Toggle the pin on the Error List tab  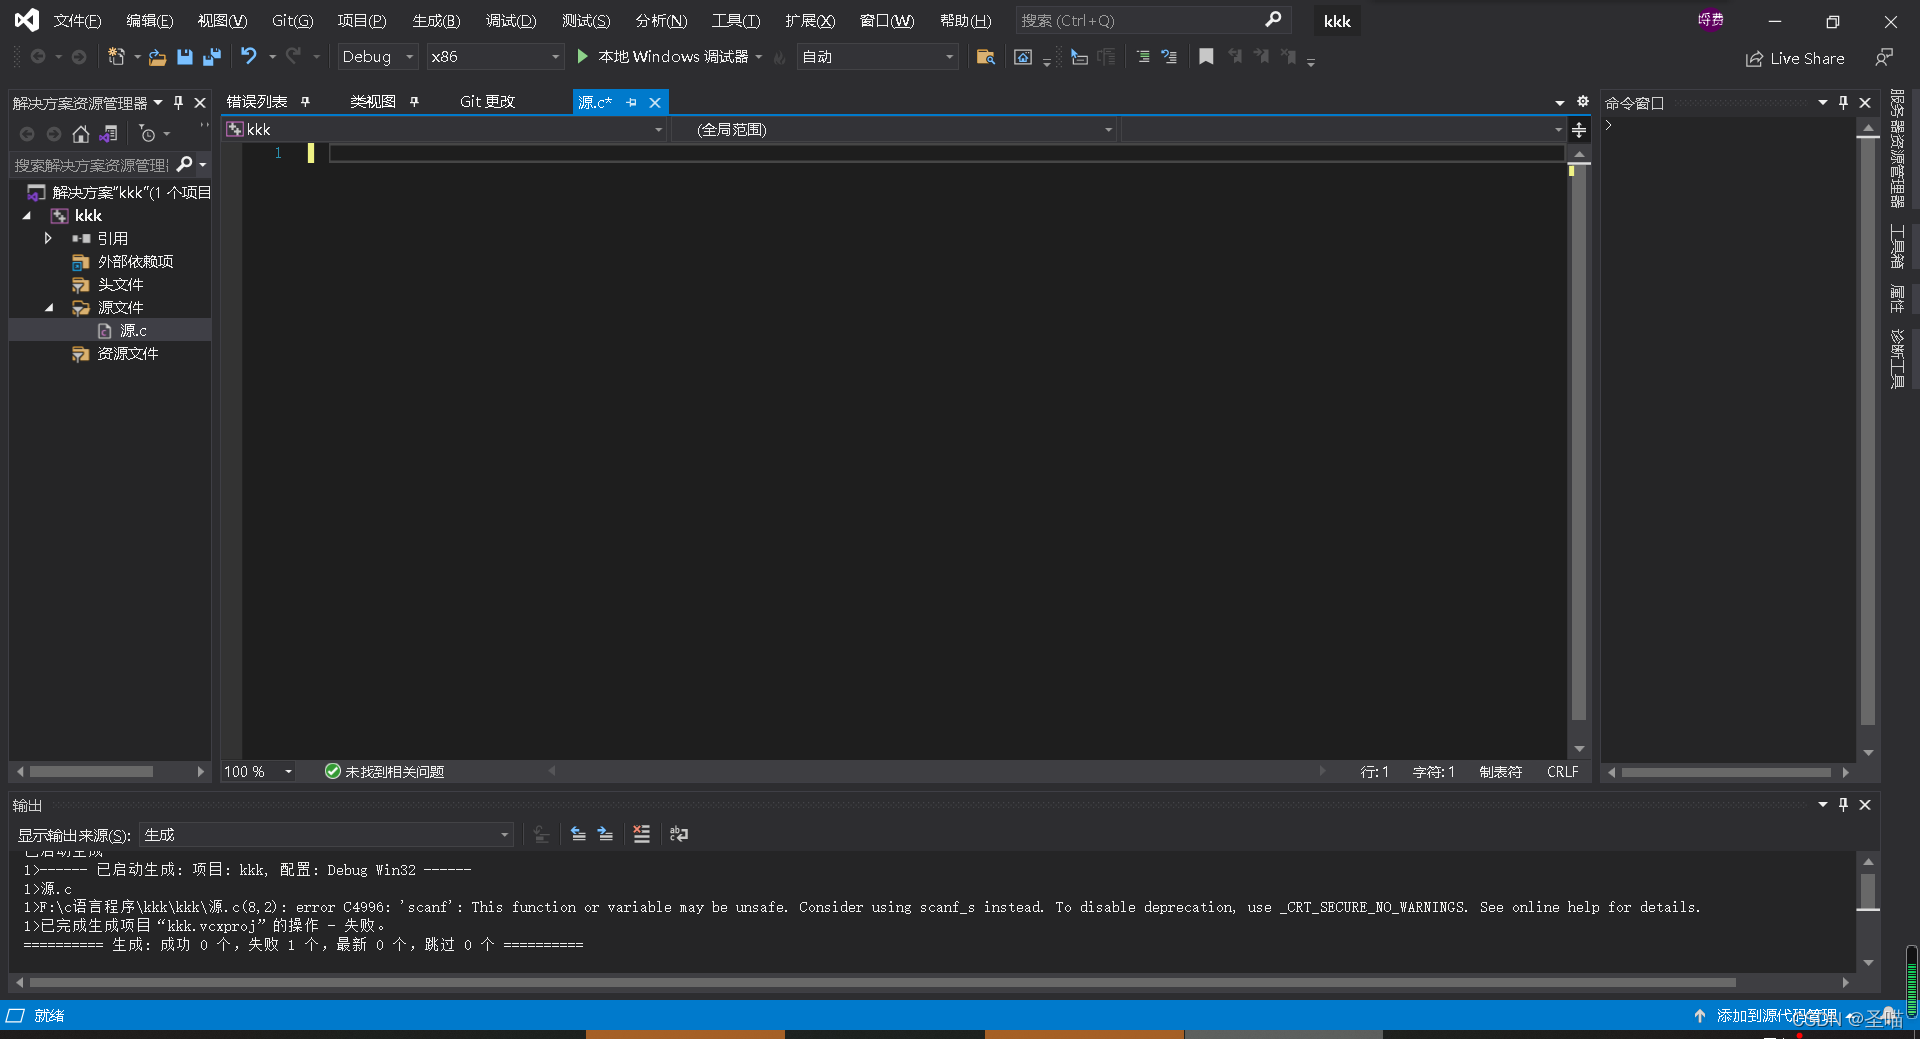305,102
